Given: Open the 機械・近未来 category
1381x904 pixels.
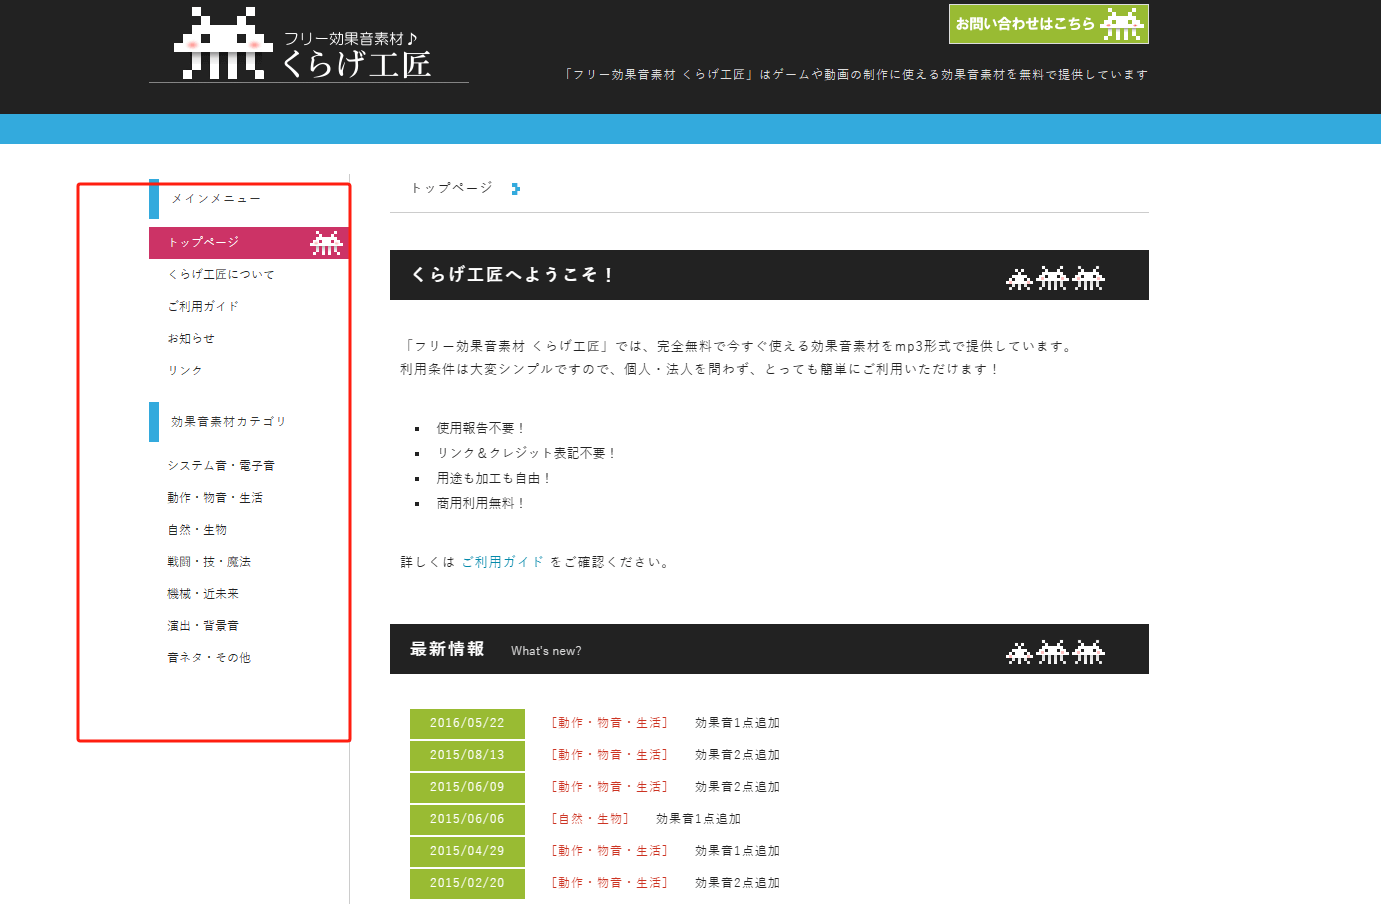Looking at the screenshot, I should click(x=203, y=593).
